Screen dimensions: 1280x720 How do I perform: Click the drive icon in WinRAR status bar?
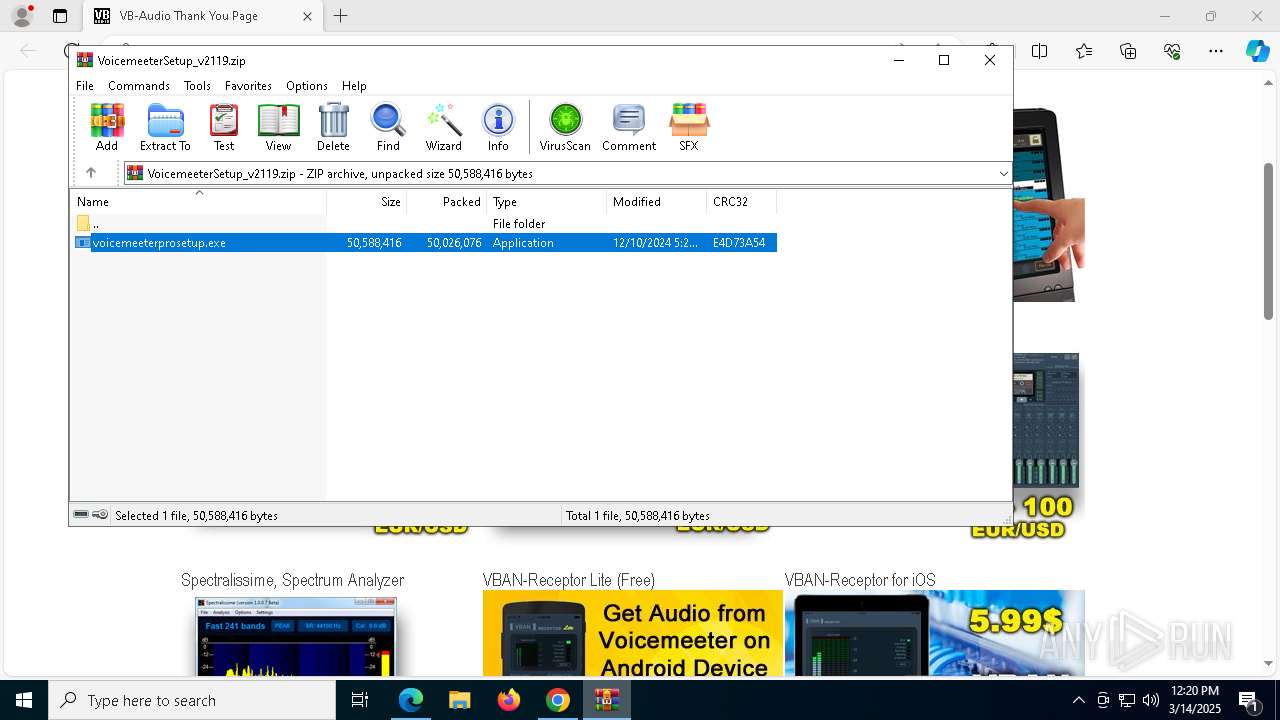click(81, 515)
